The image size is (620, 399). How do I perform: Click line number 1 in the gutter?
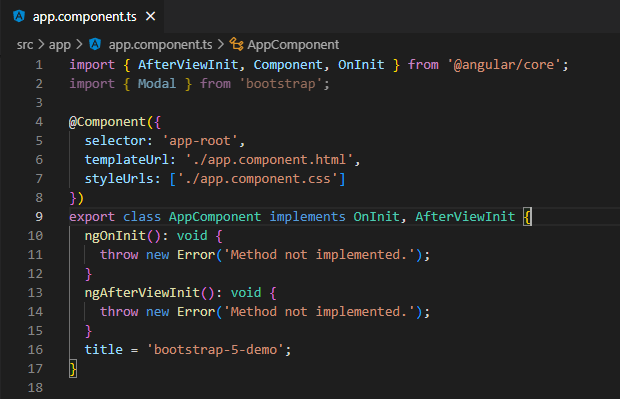39,65
